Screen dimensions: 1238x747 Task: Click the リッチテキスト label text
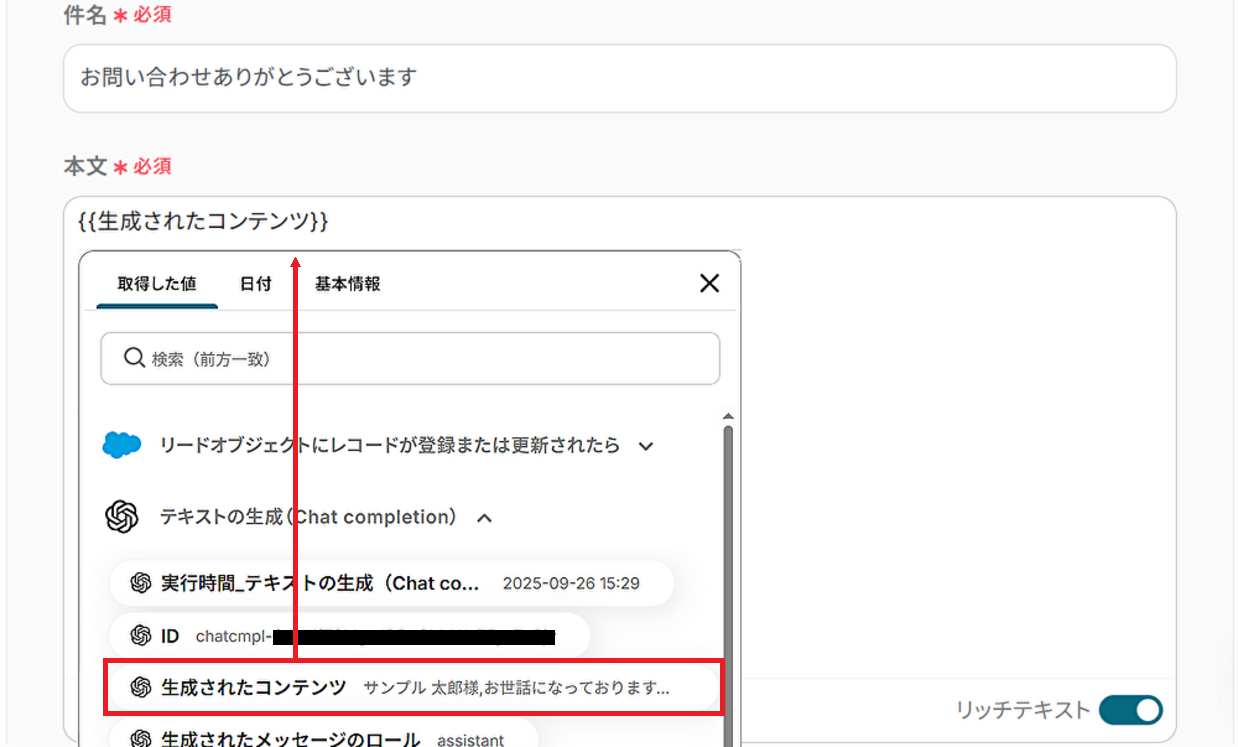pyautogui.click(x=1023, y=710)
